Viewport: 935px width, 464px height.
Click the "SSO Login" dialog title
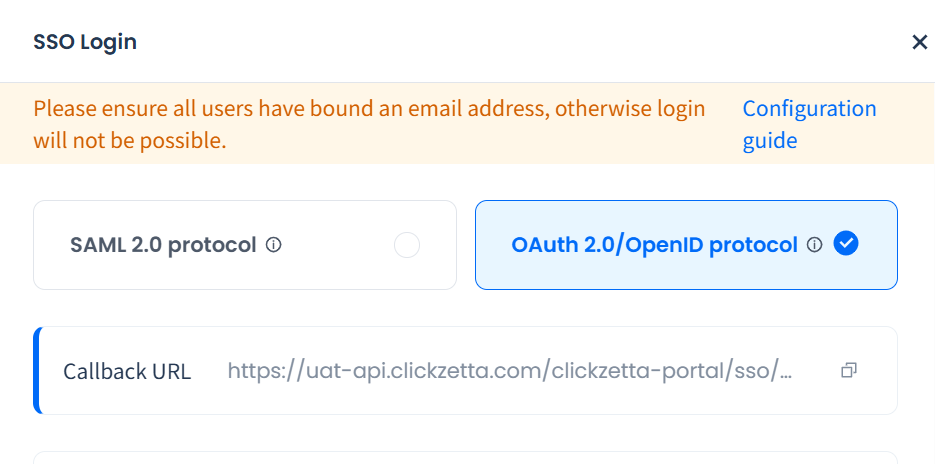pos(85,42)
